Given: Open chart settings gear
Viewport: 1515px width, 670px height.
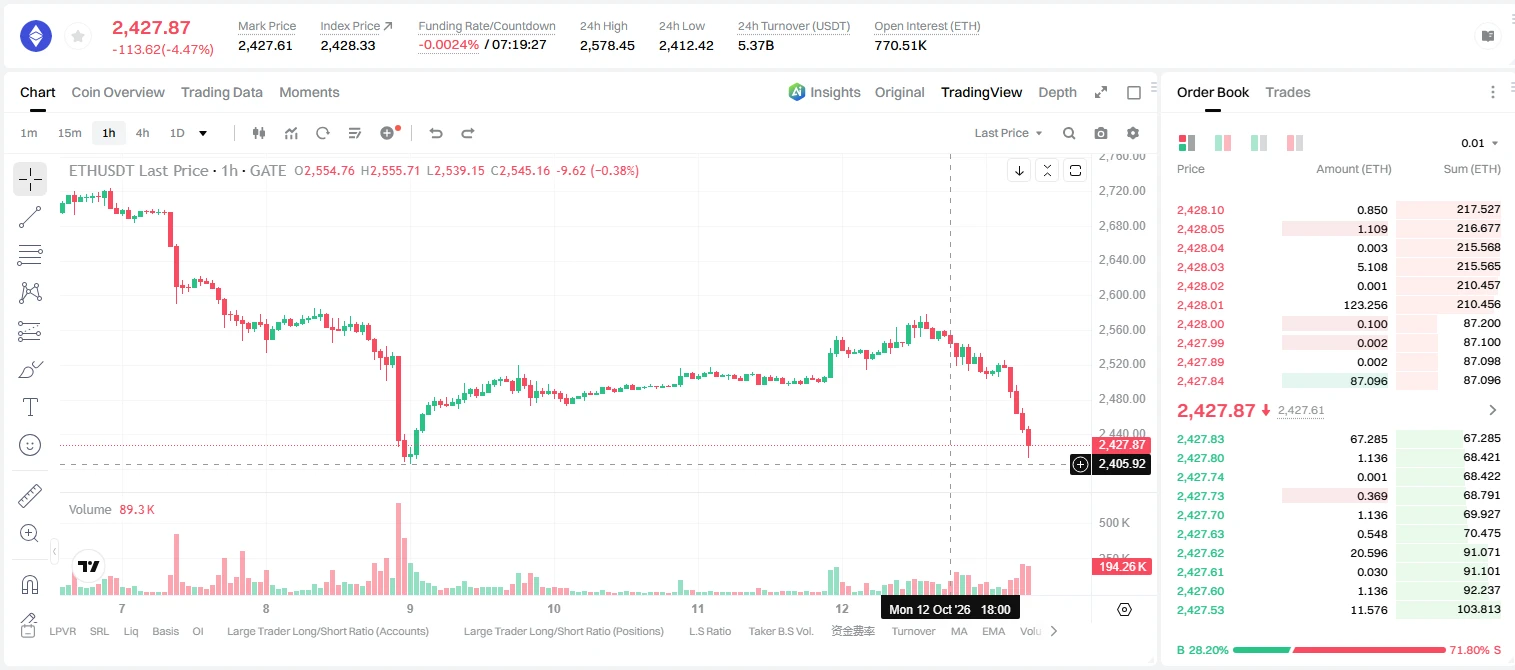Looking at the screenshot, I should 1133,133.
